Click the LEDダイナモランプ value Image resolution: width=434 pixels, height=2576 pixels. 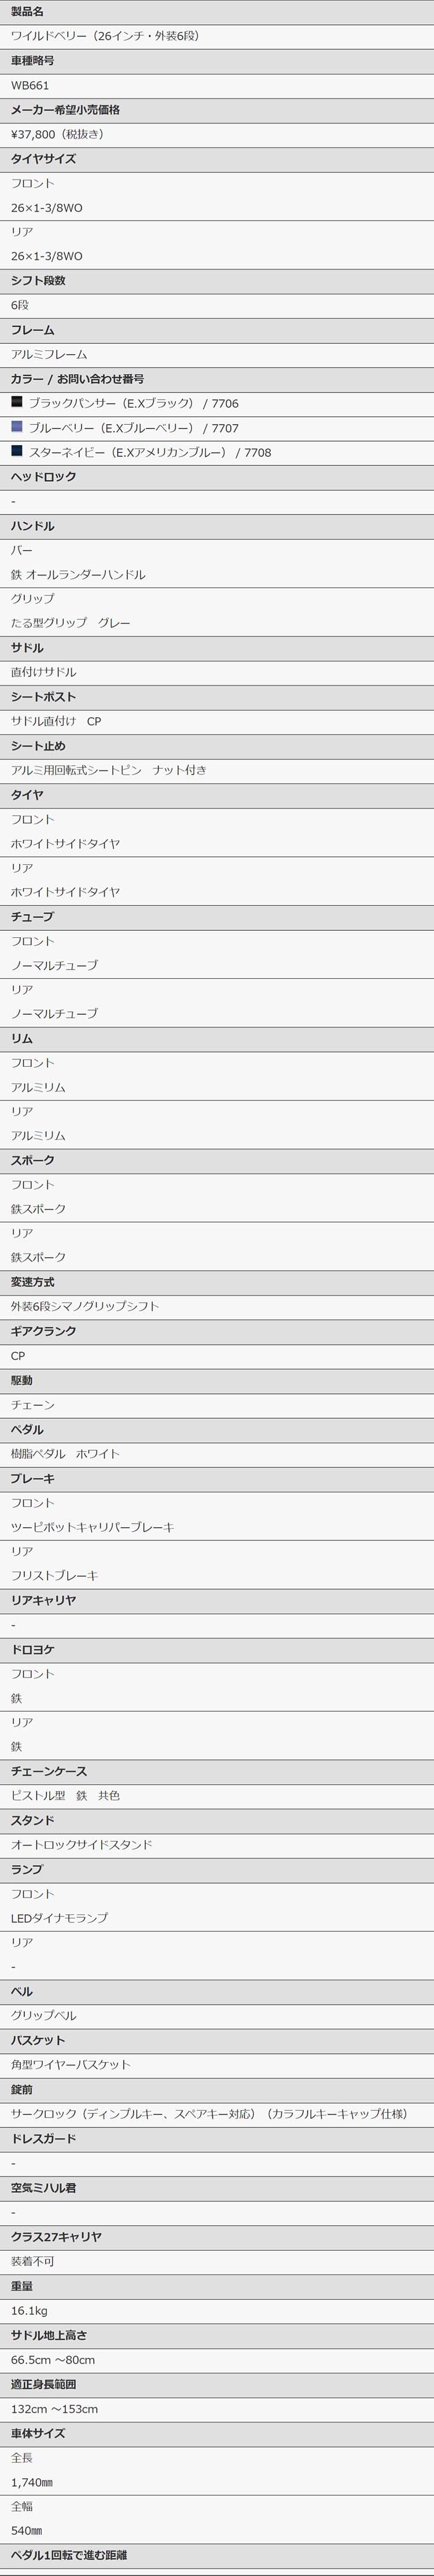click(x=59, y=1918)
